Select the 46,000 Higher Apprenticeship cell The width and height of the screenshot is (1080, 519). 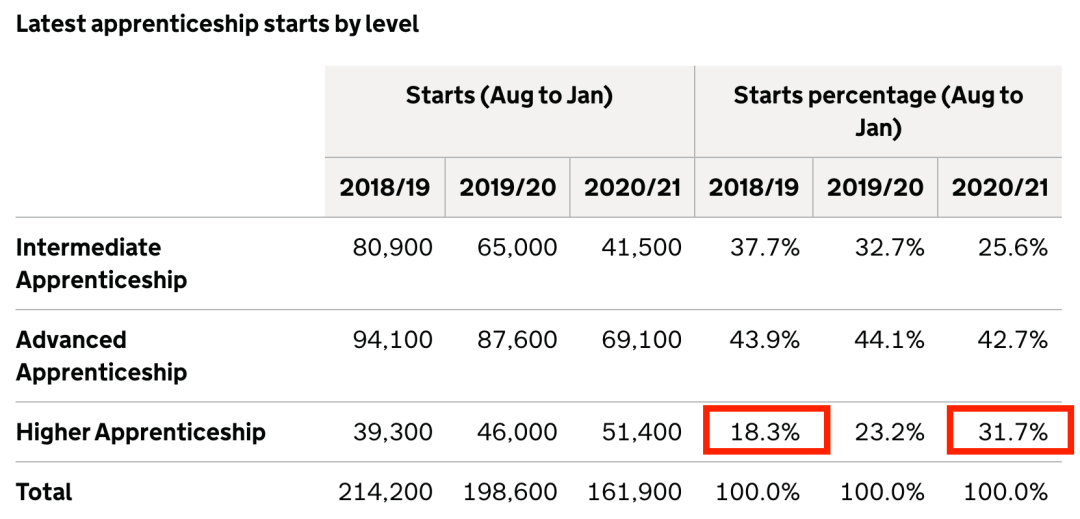pos(517,432)
